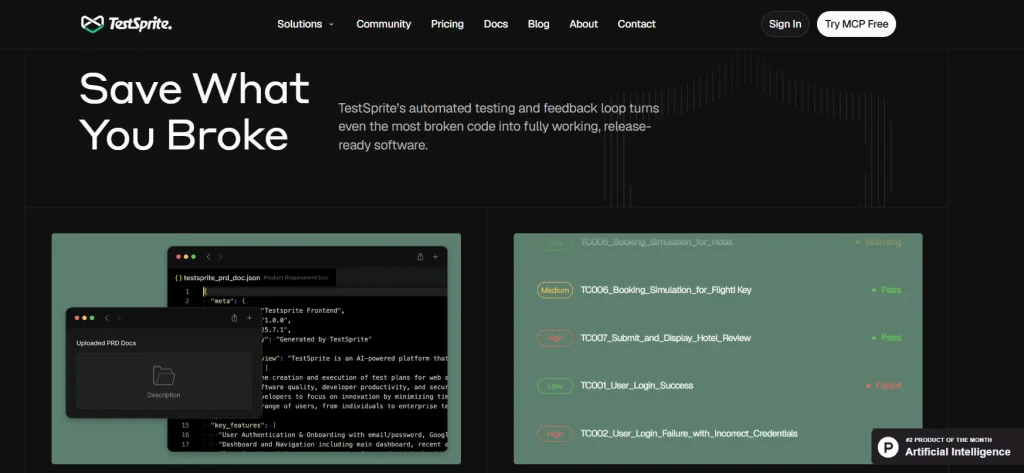Select the TC001_User_Login_Success test row
This screenshot has width=1024, height=473.
[x=636, y=385]
